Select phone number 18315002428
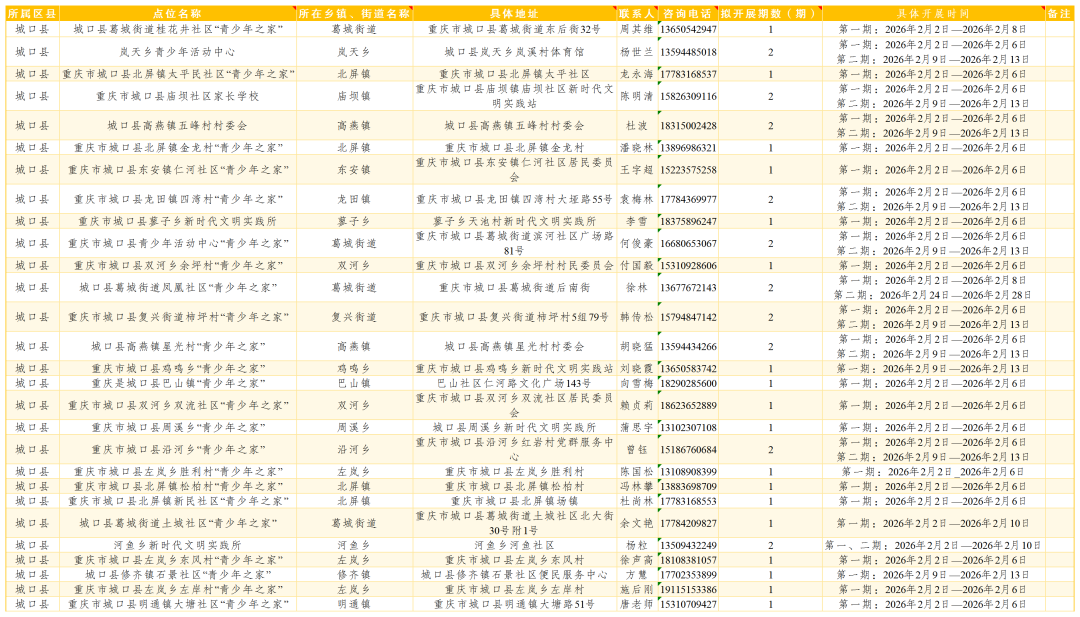Viewport: 1080px width, 617px height. tap(688, 126)
